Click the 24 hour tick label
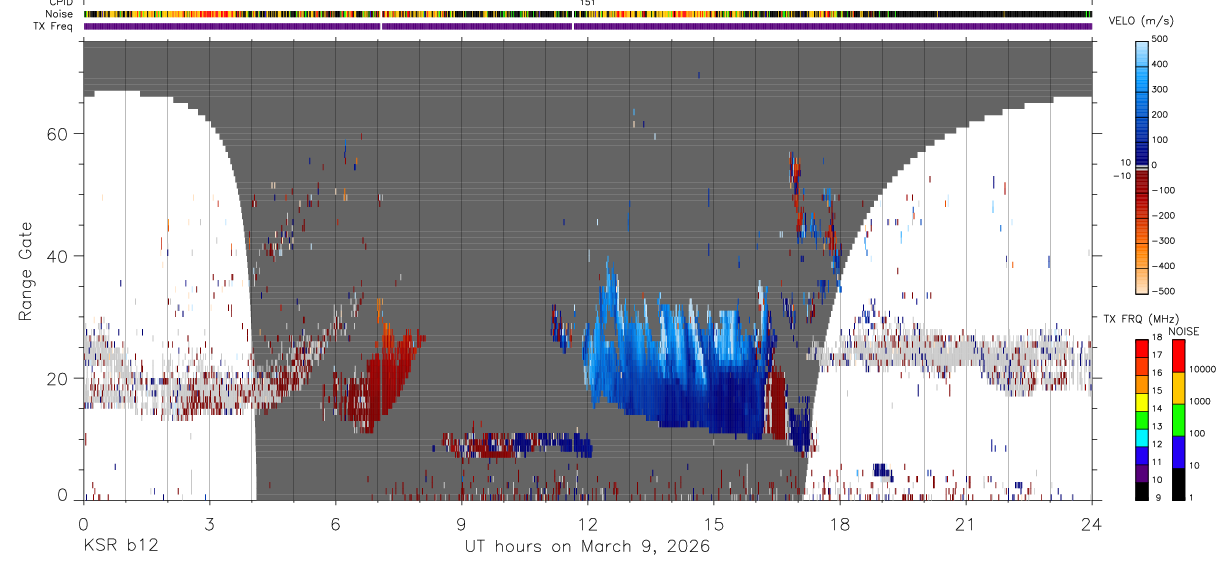1228x567 pixels. tap(1092, 524)
